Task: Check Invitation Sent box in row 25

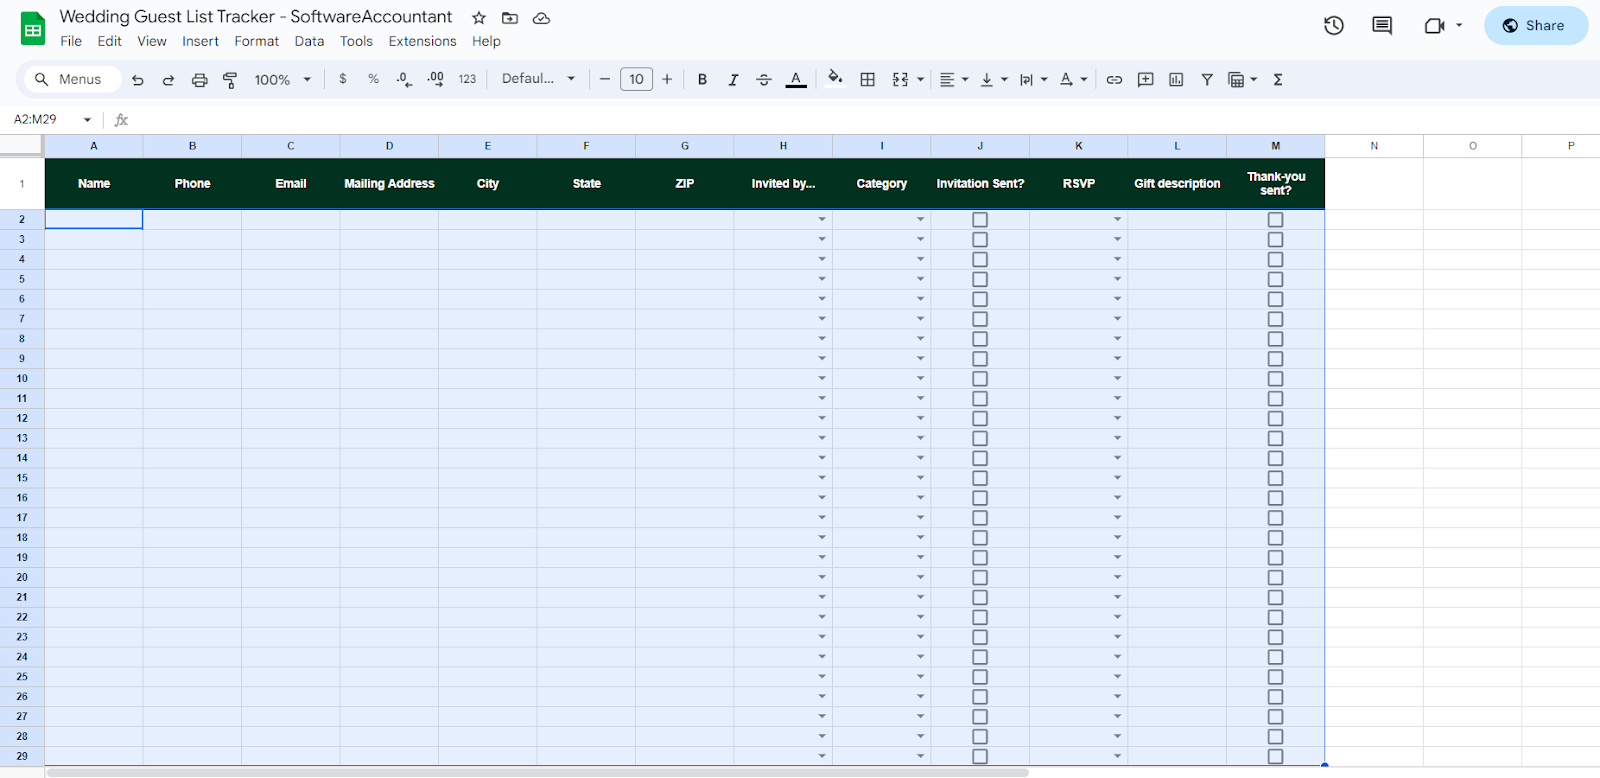Action: pos(980,677)
